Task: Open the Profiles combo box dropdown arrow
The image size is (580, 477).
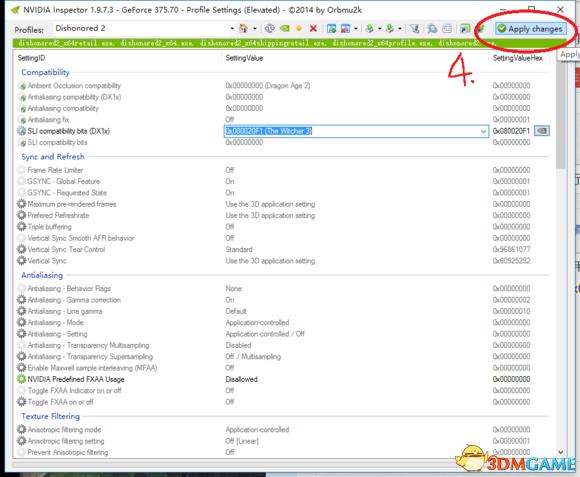Action: [x=232, y=28]
